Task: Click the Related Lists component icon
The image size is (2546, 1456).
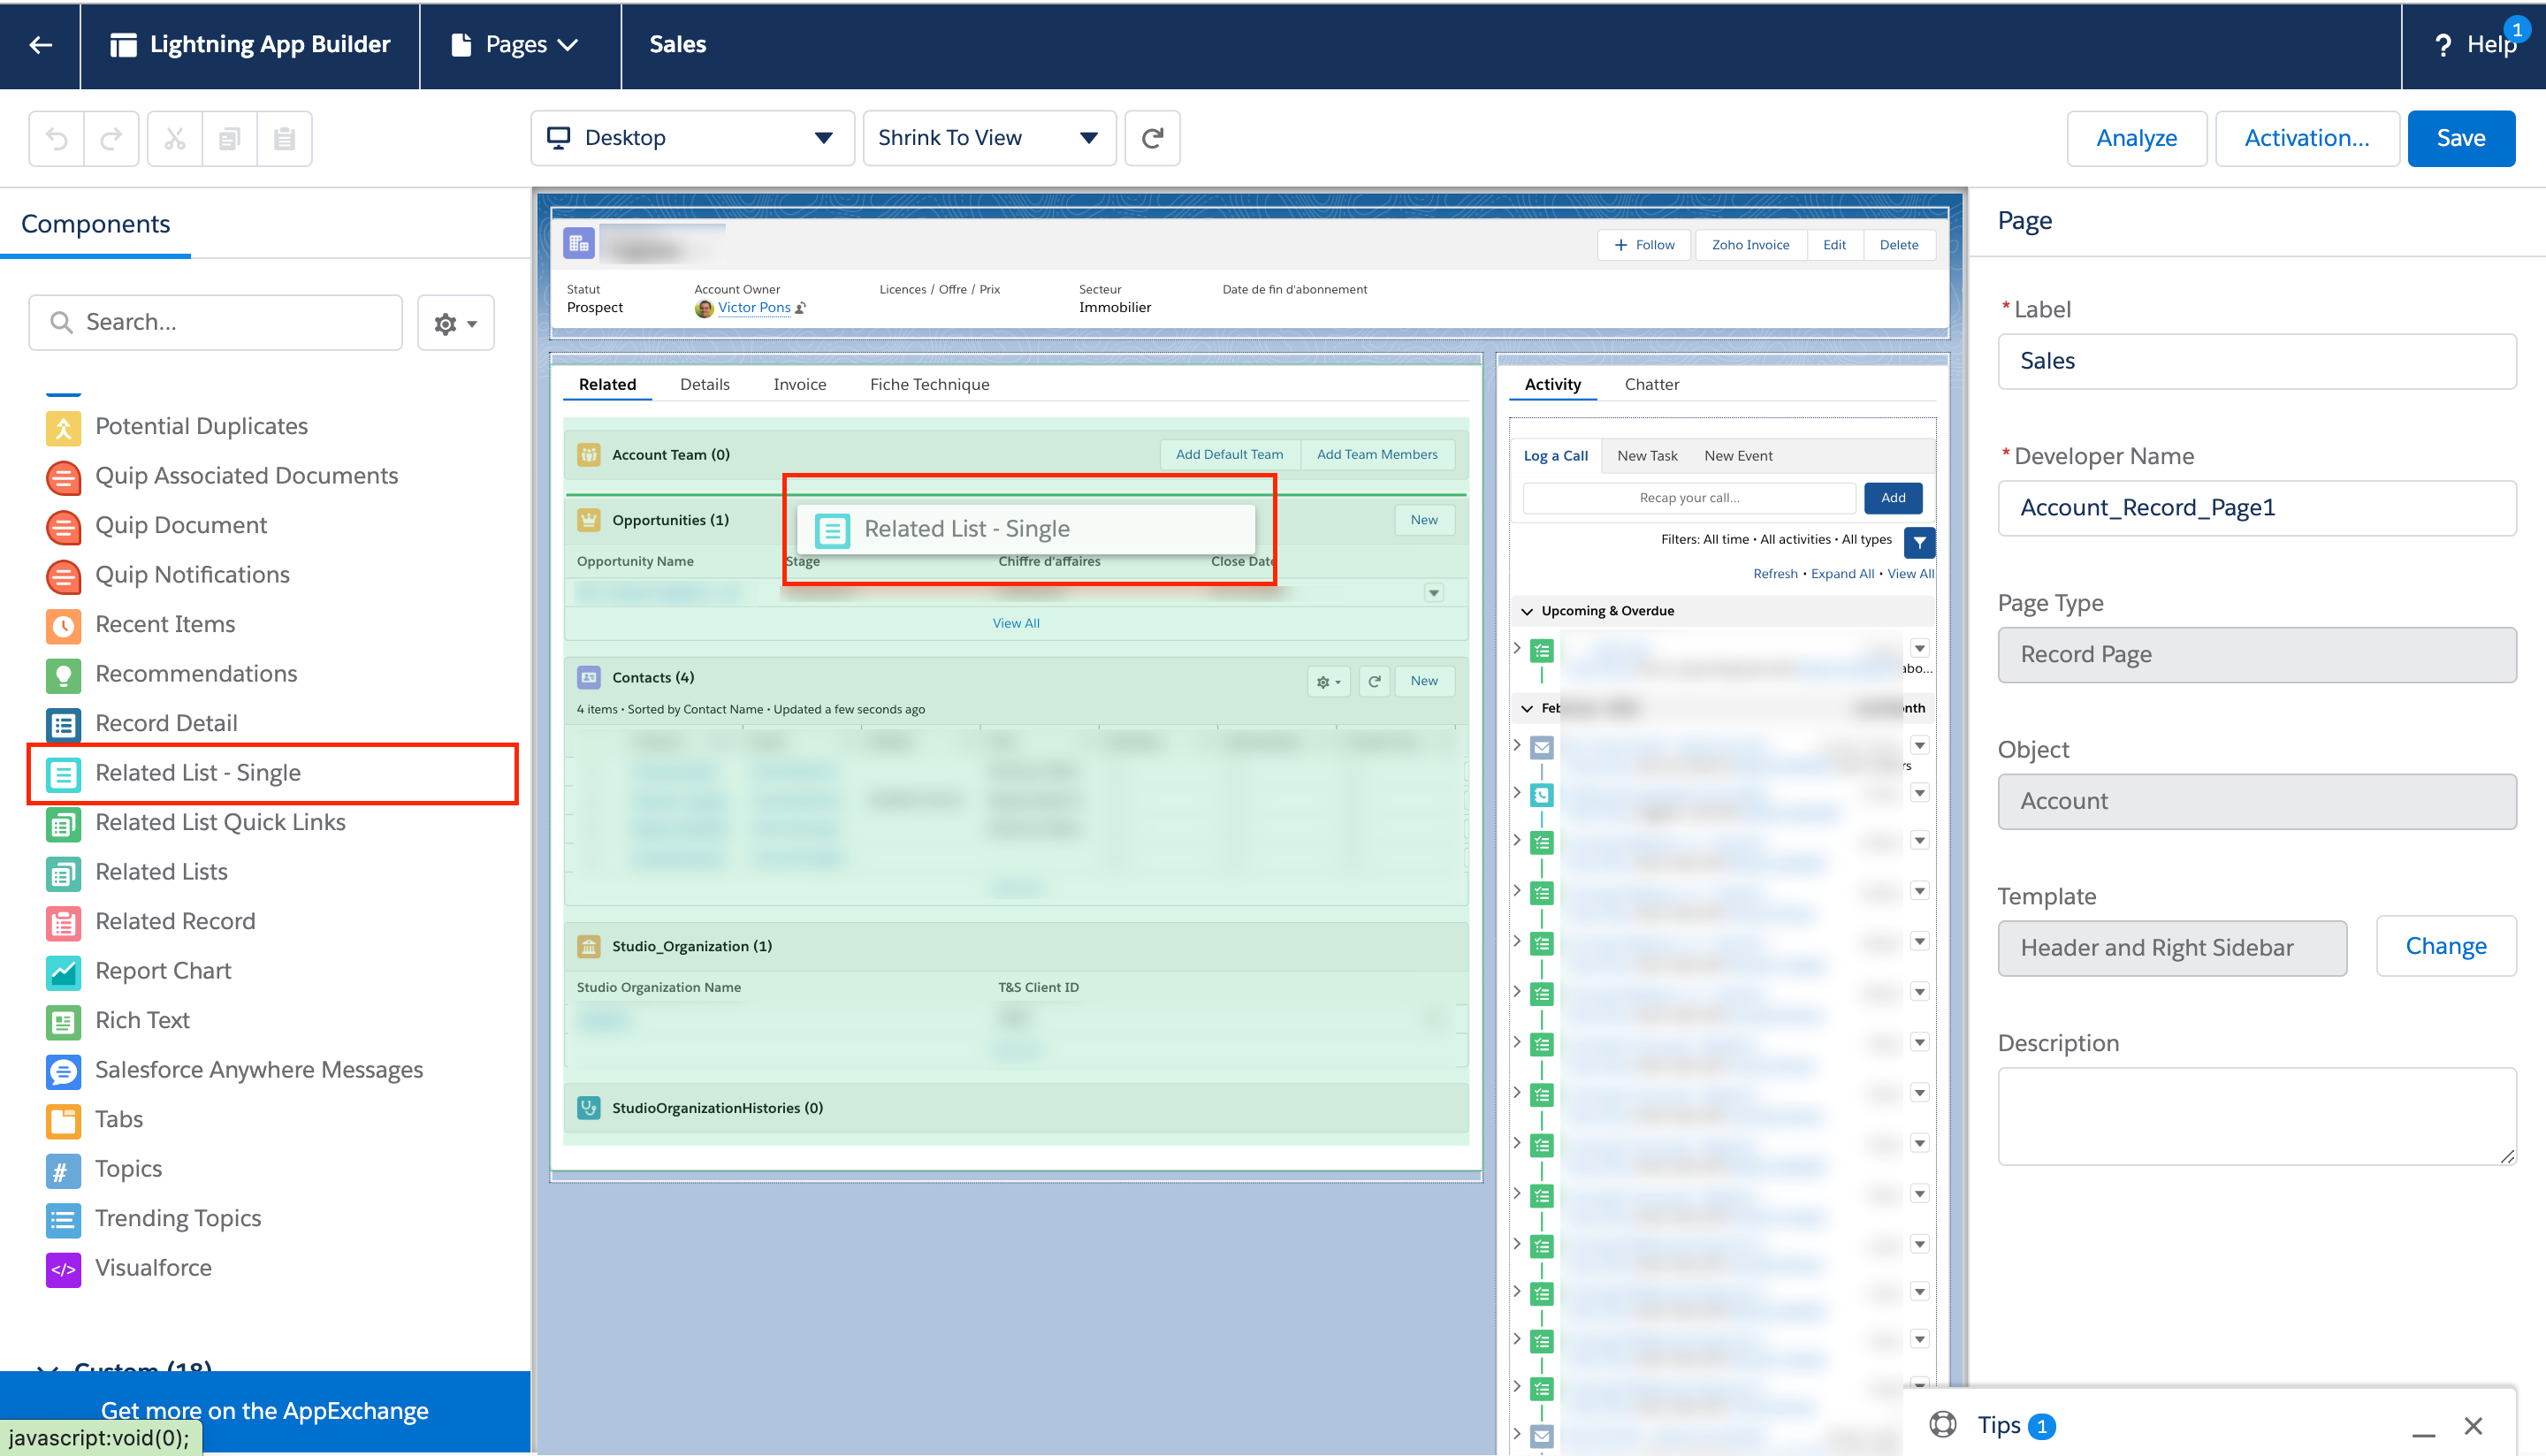Action: (63, 873)
